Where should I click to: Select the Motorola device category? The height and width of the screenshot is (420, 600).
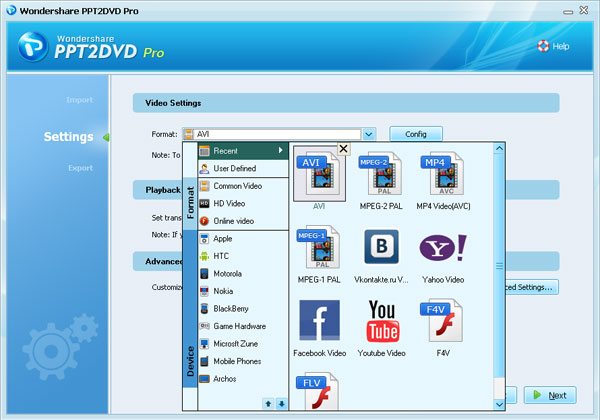[x=243, y=273]
